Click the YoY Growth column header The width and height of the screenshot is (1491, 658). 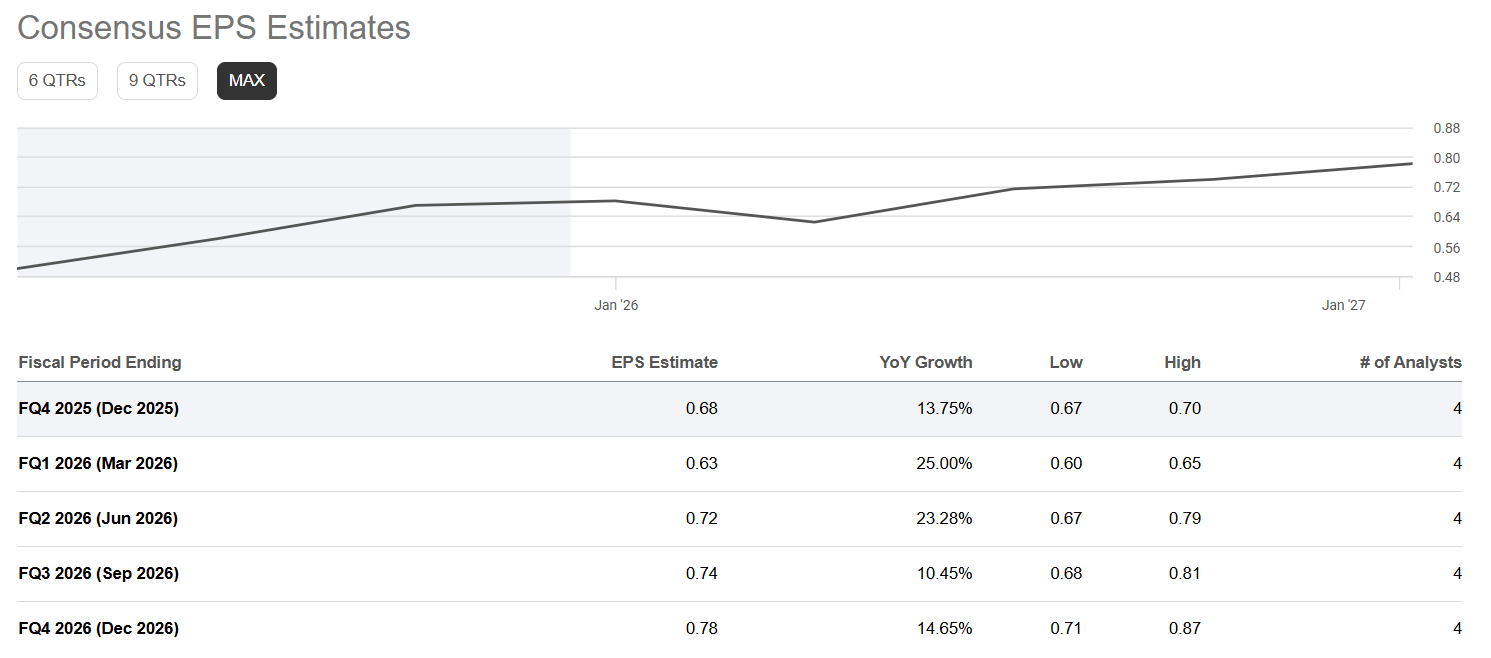click(x=925, y=362)
